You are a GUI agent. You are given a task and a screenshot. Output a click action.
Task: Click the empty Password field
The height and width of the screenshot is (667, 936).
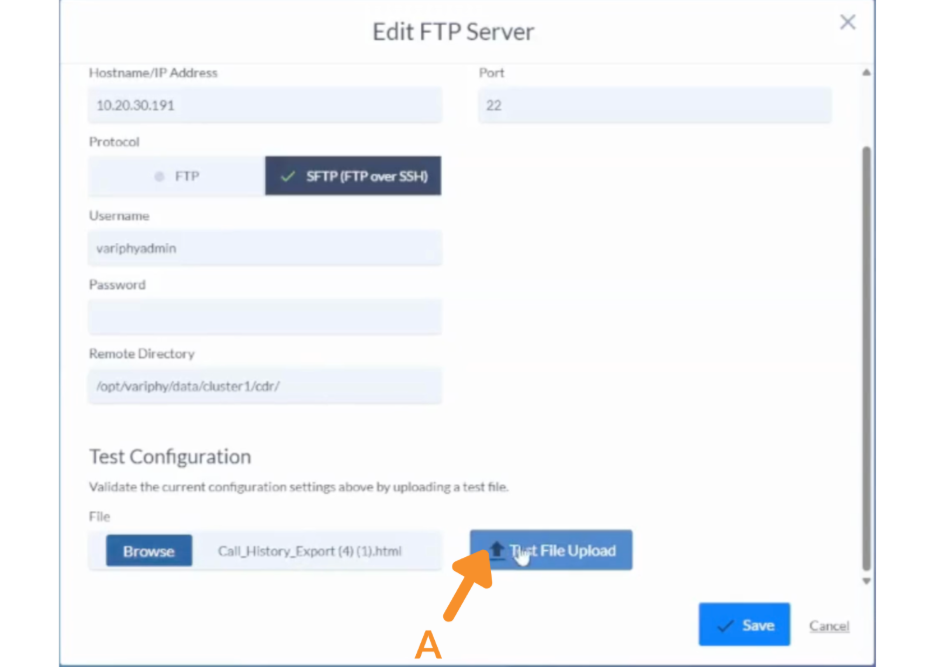(265, 317)
